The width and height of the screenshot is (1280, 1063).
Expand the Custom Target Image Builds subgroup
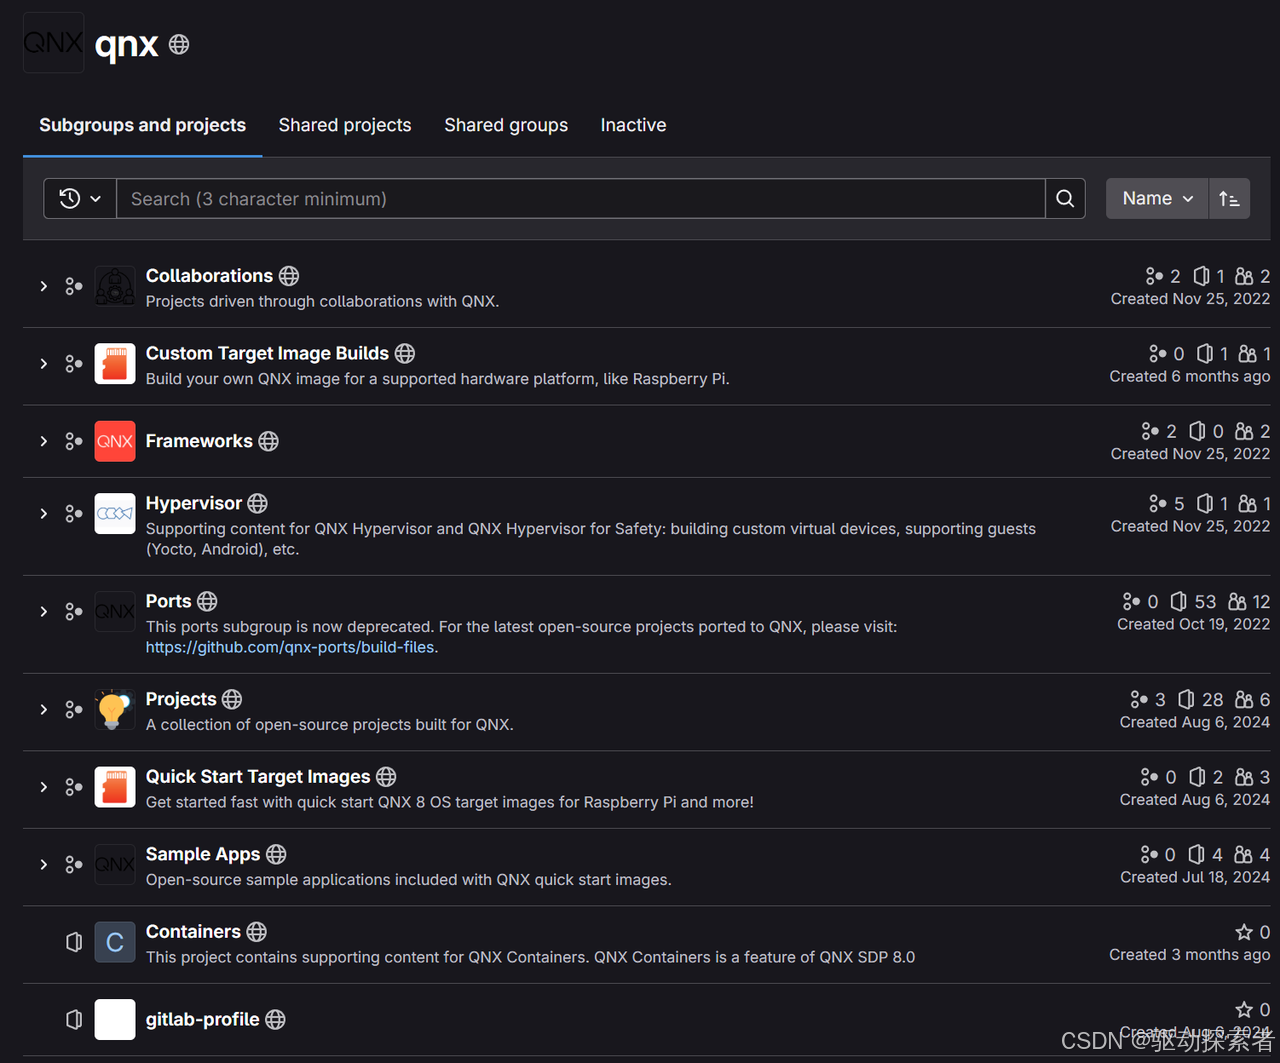[43, 364]
